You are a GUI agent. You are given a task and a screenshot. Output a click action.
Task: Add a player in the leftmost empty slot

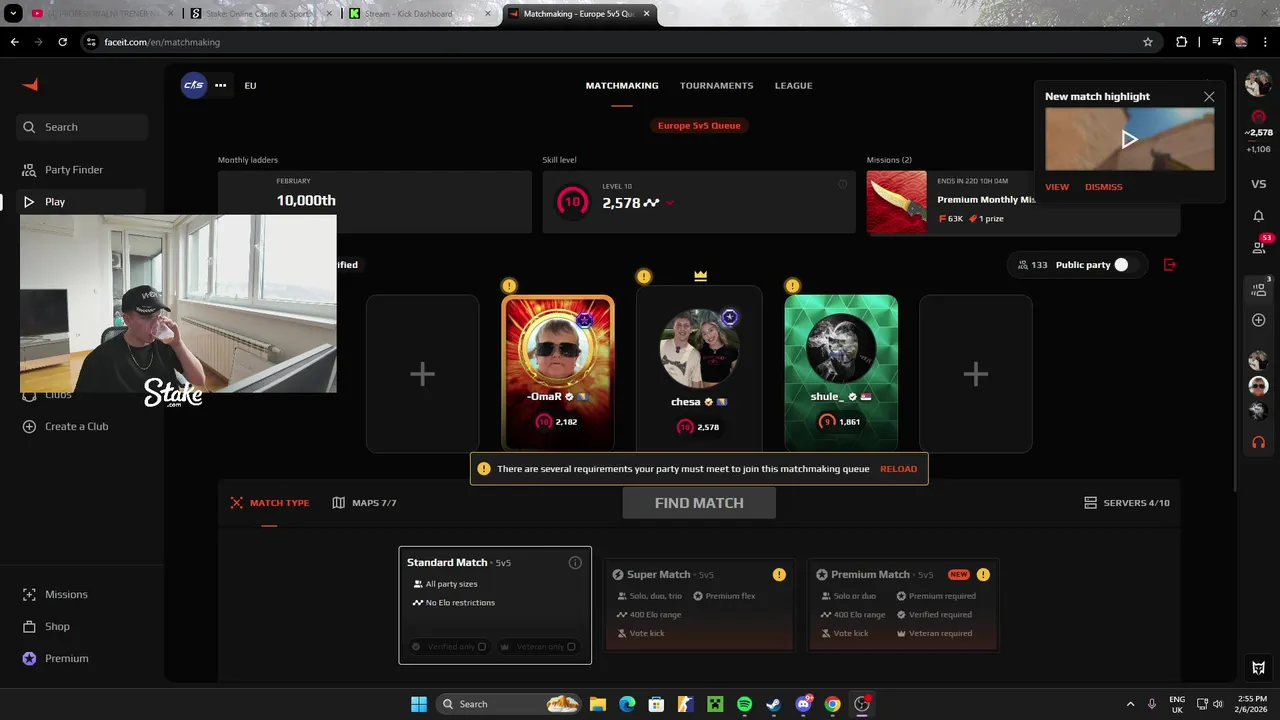(422, 374)
